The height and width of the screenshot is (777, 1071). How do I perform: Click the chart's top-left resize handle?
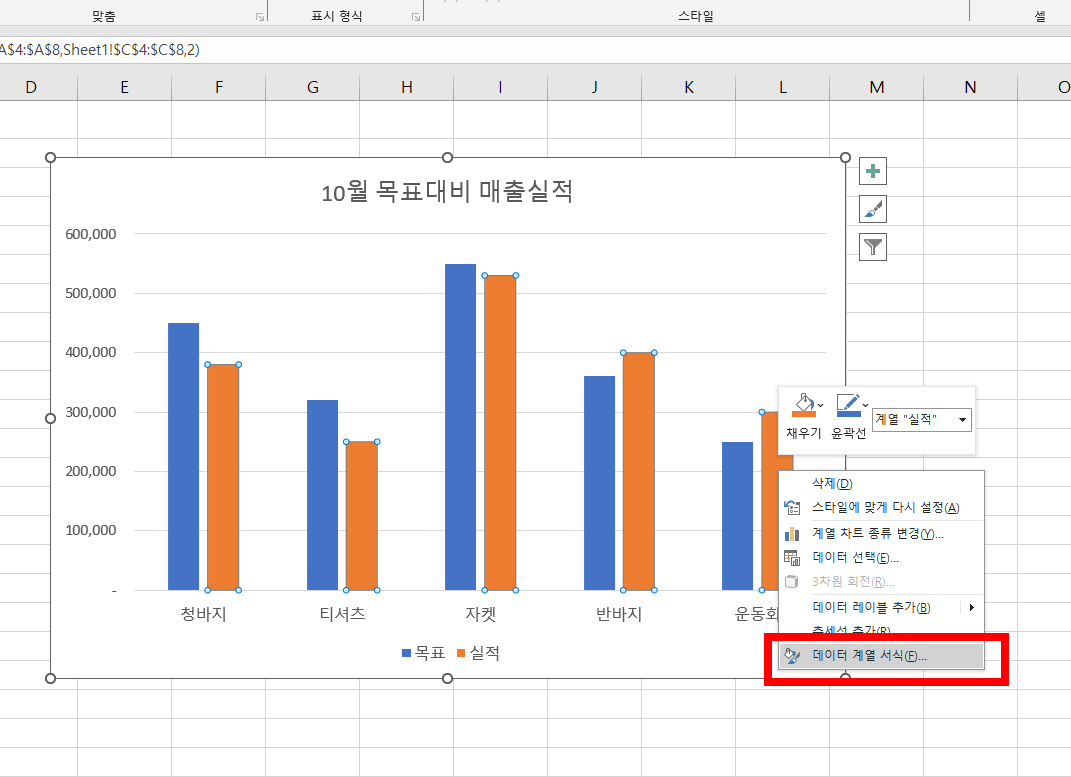click(50, 158)
